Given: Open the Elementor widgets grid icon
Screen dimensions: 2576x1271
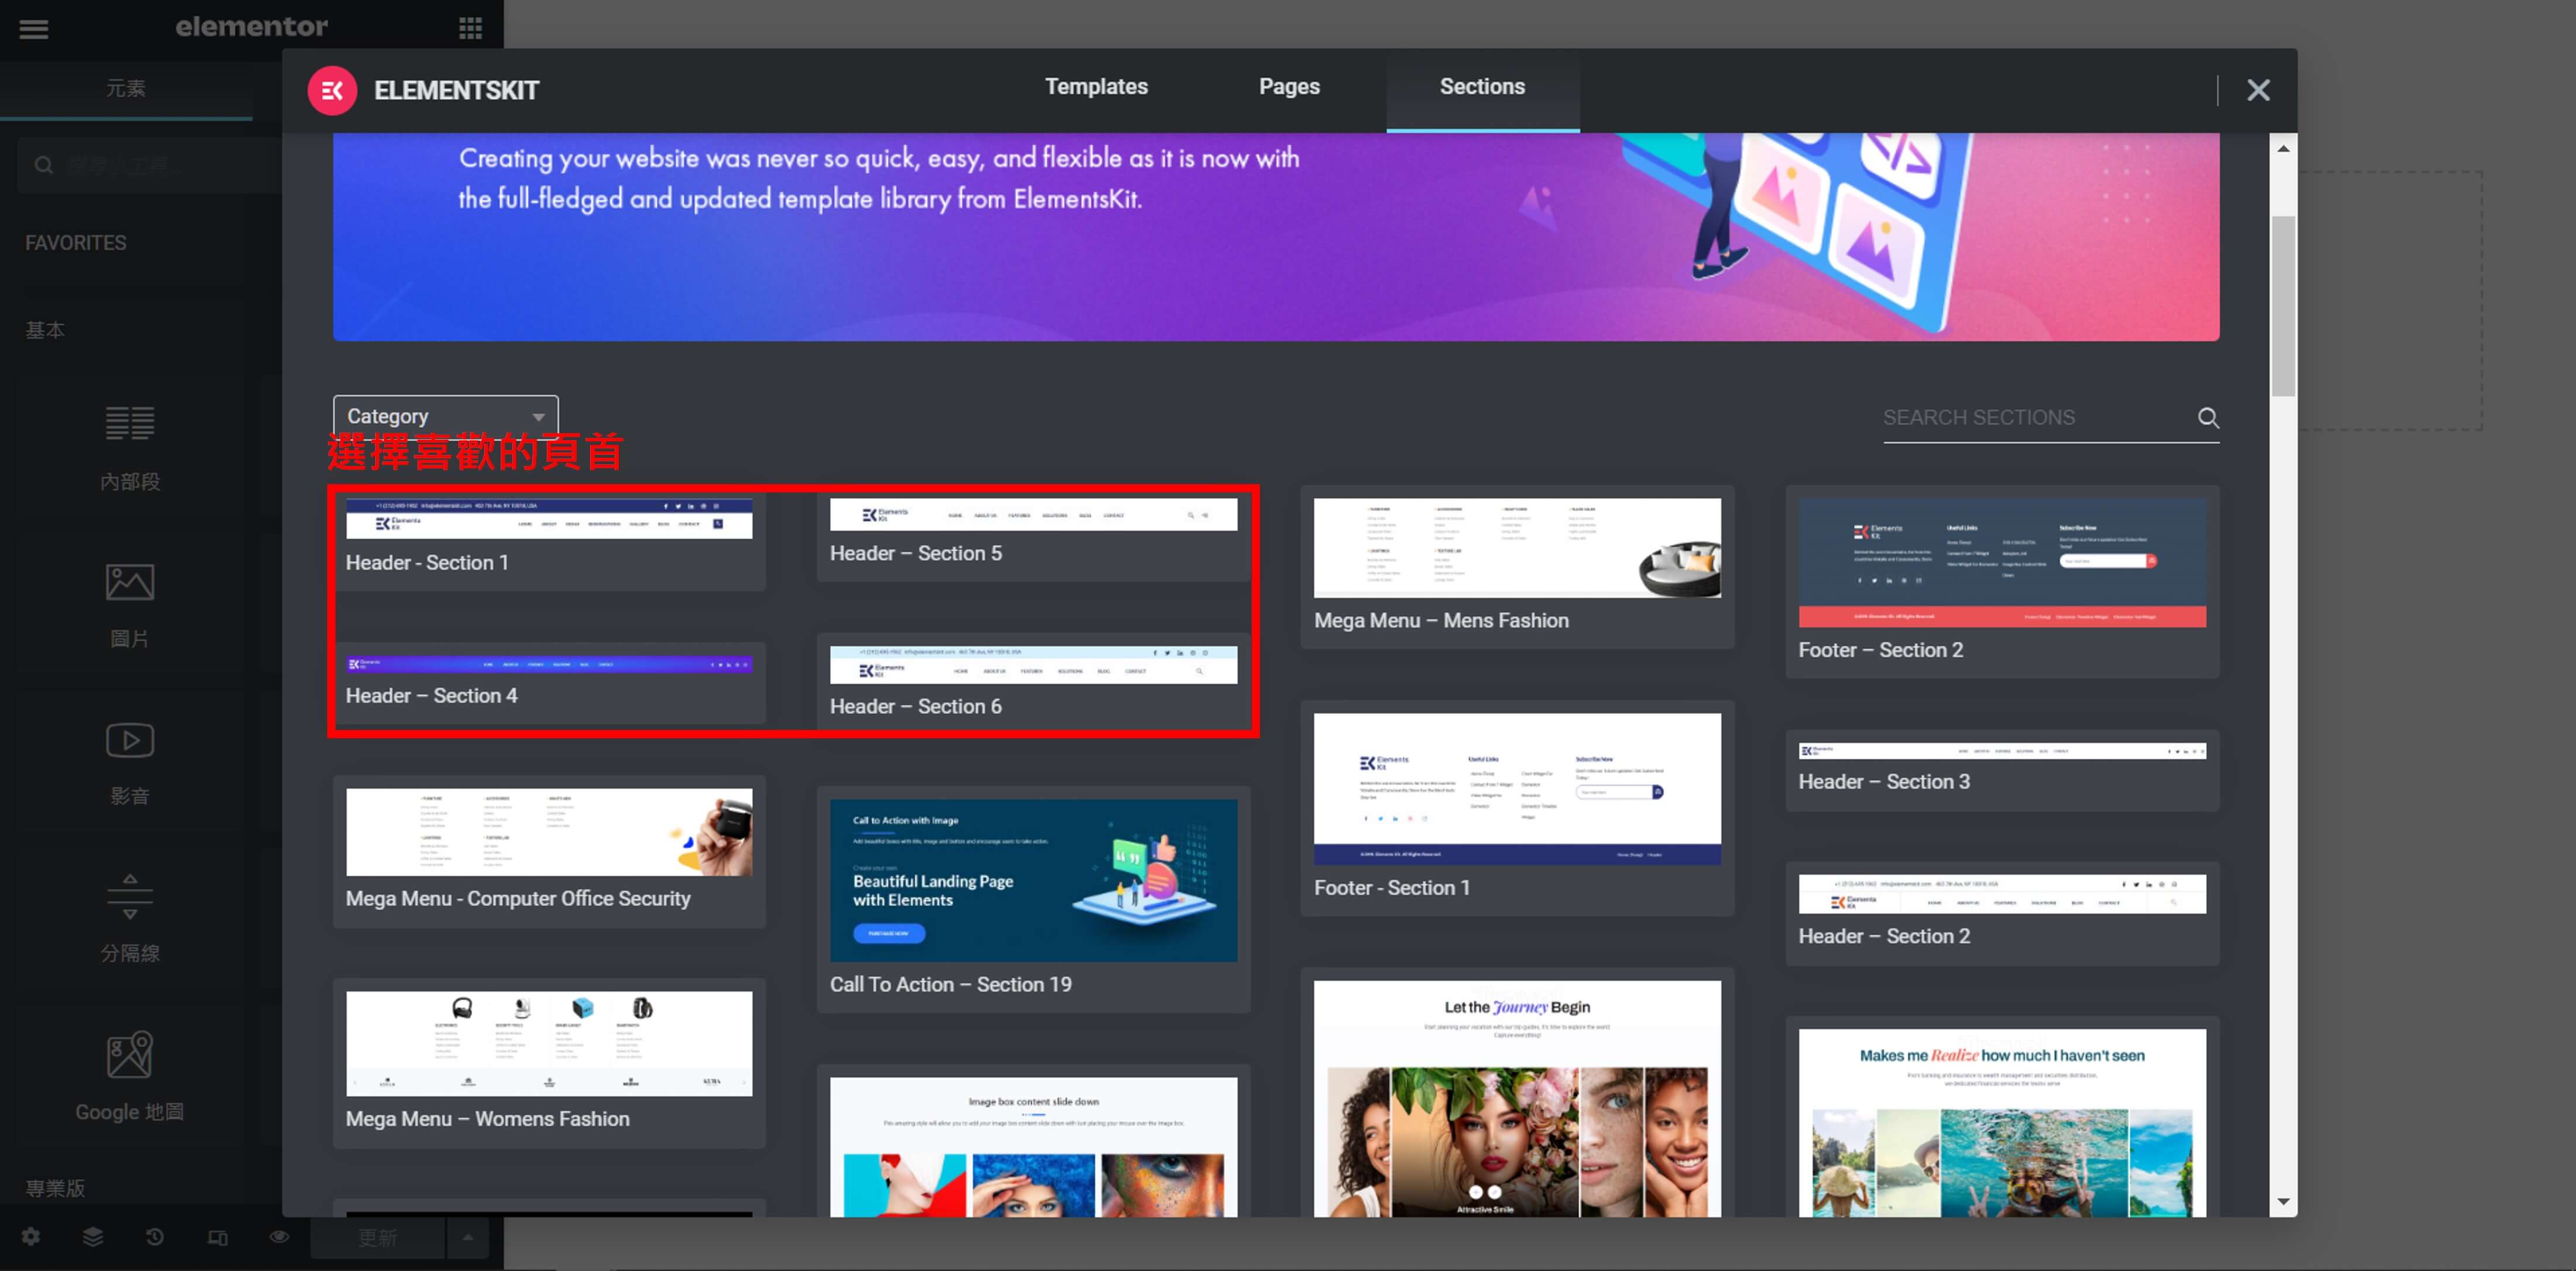Looking at the screenshot, I should [470, 28].
